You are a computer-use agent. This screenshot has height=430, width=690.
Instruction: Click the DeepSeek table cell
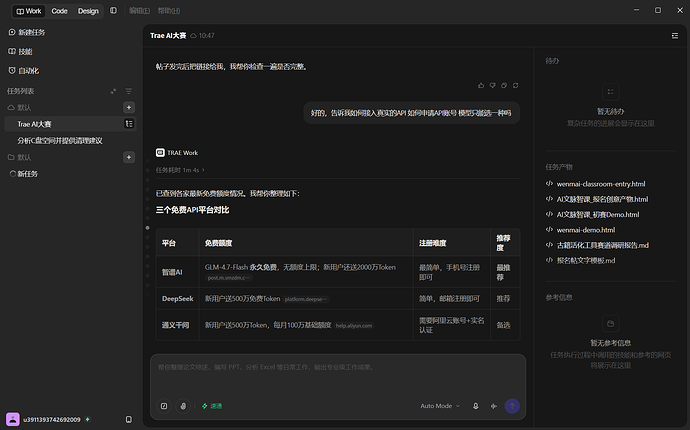(x=177, y=298)
